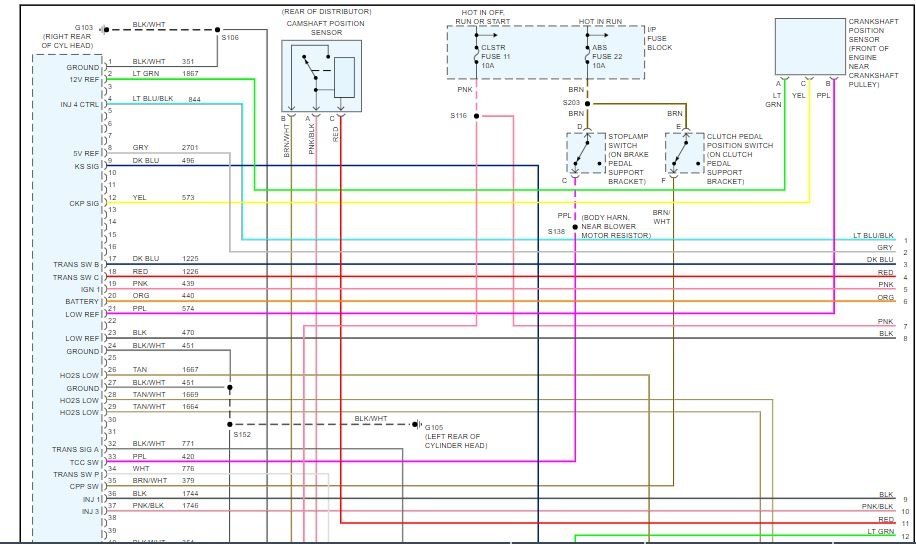
Task: Select the S203 splice label
Action: (x=571, y=103)
